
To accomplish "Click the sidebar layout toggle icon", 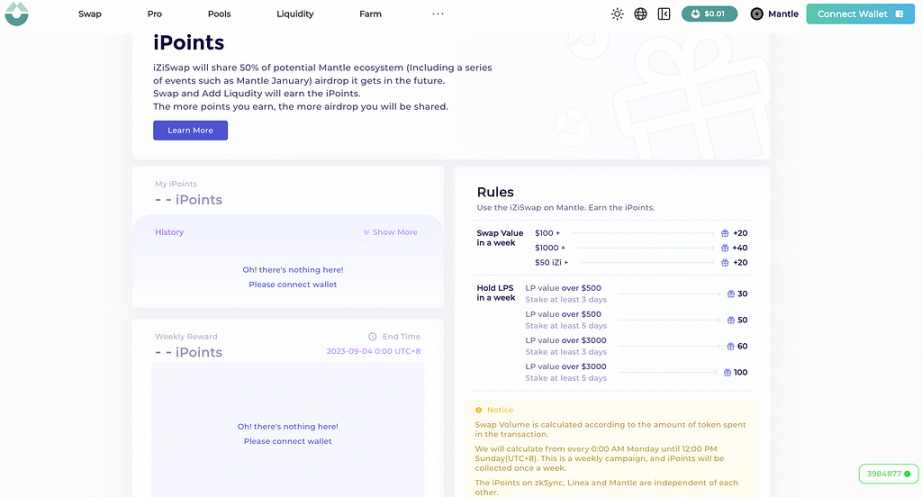I will 664,14.
